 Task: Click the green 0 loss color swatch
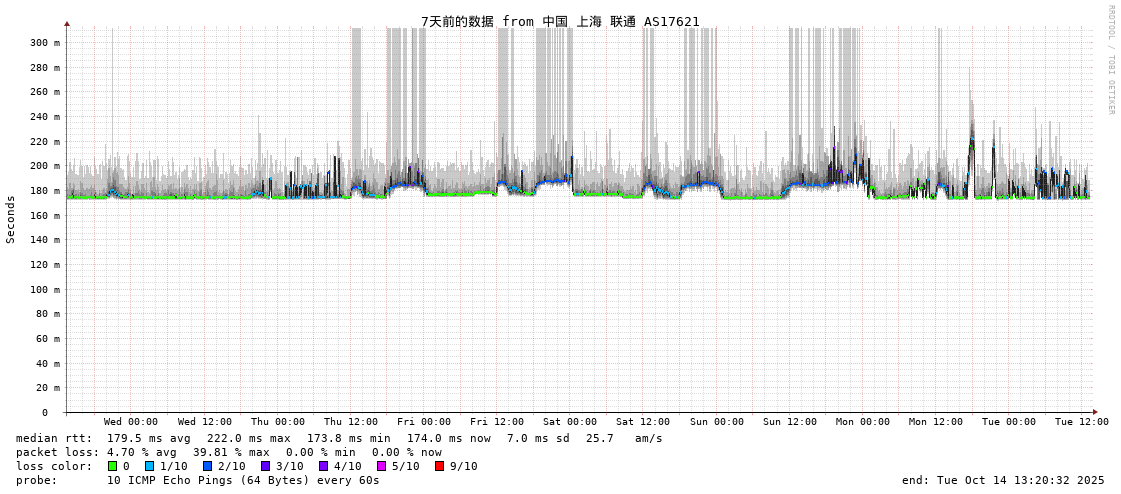113,466
